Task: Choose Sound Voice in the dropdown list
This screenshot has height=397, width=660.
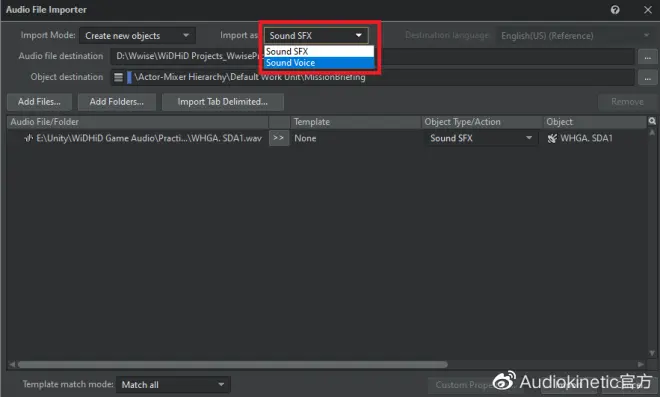Action: (x=319, y=63)
